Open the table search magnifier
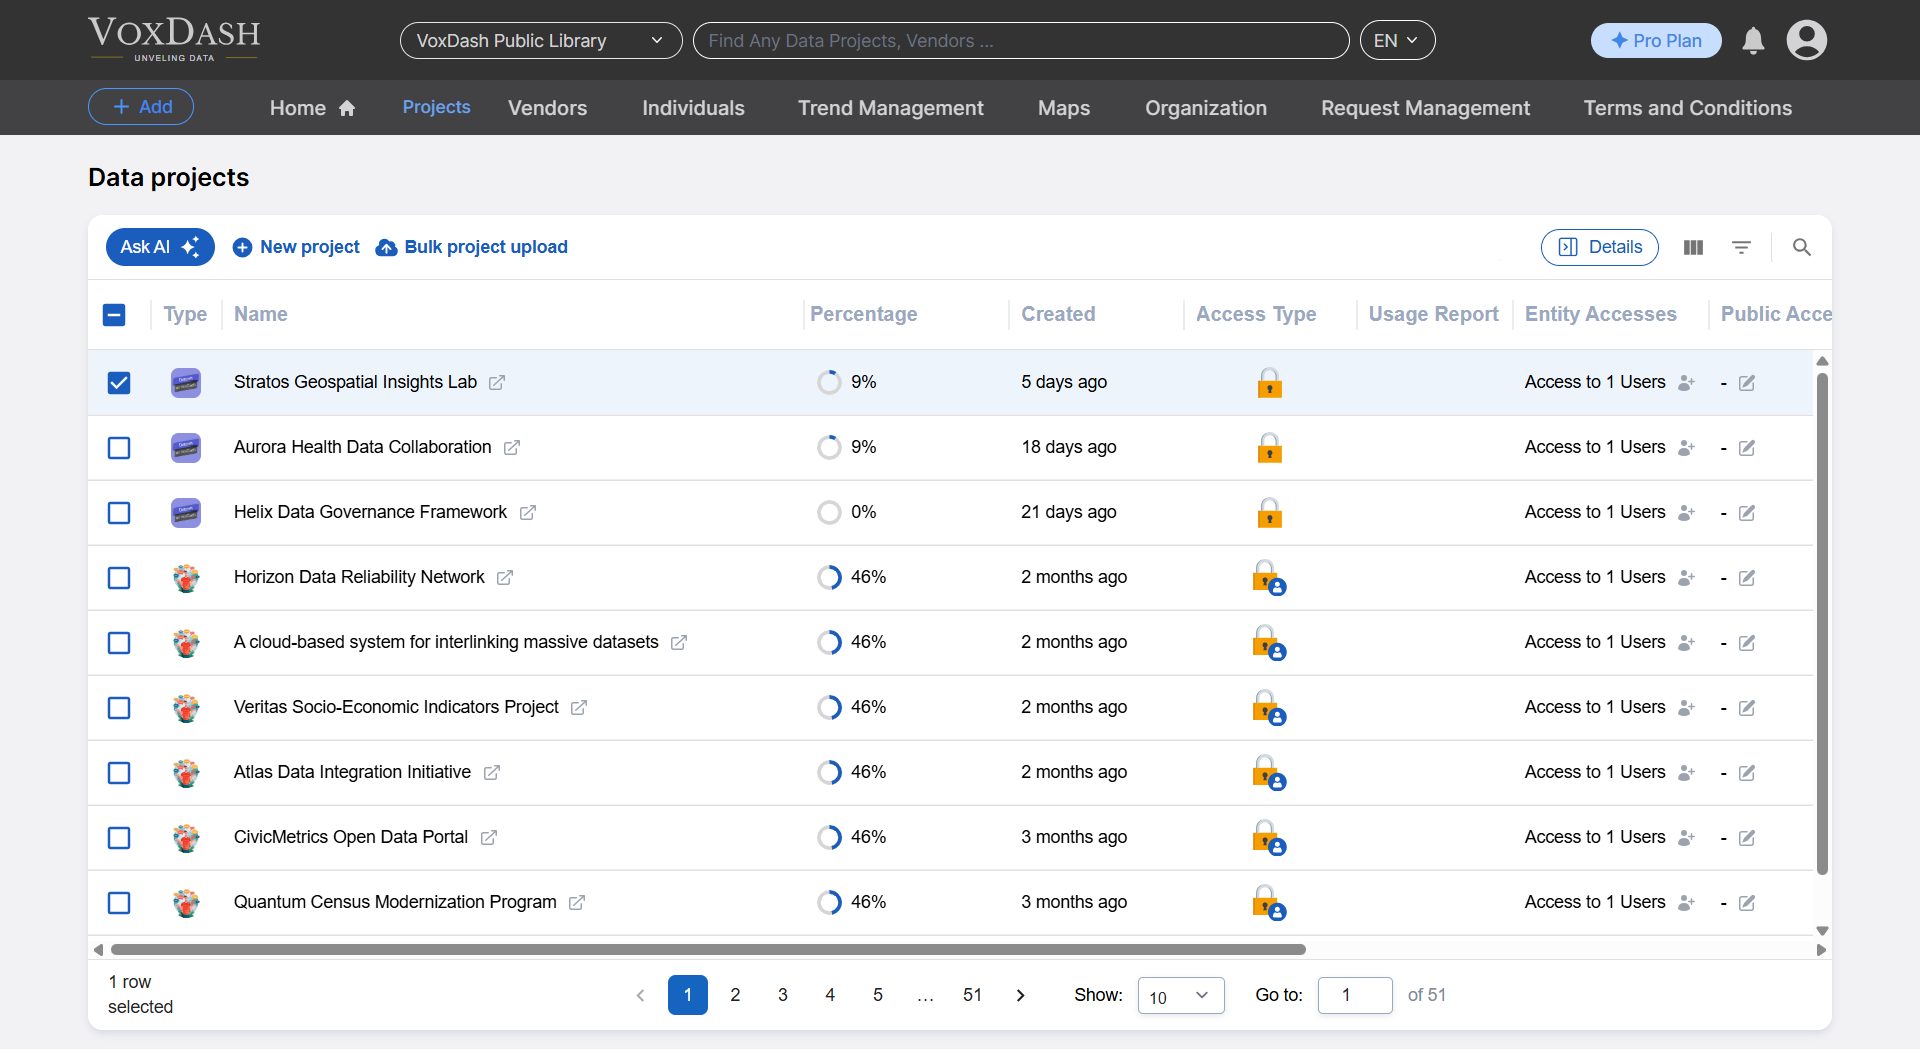This screenshot has height=1049, width=1920. point(1801,247)
